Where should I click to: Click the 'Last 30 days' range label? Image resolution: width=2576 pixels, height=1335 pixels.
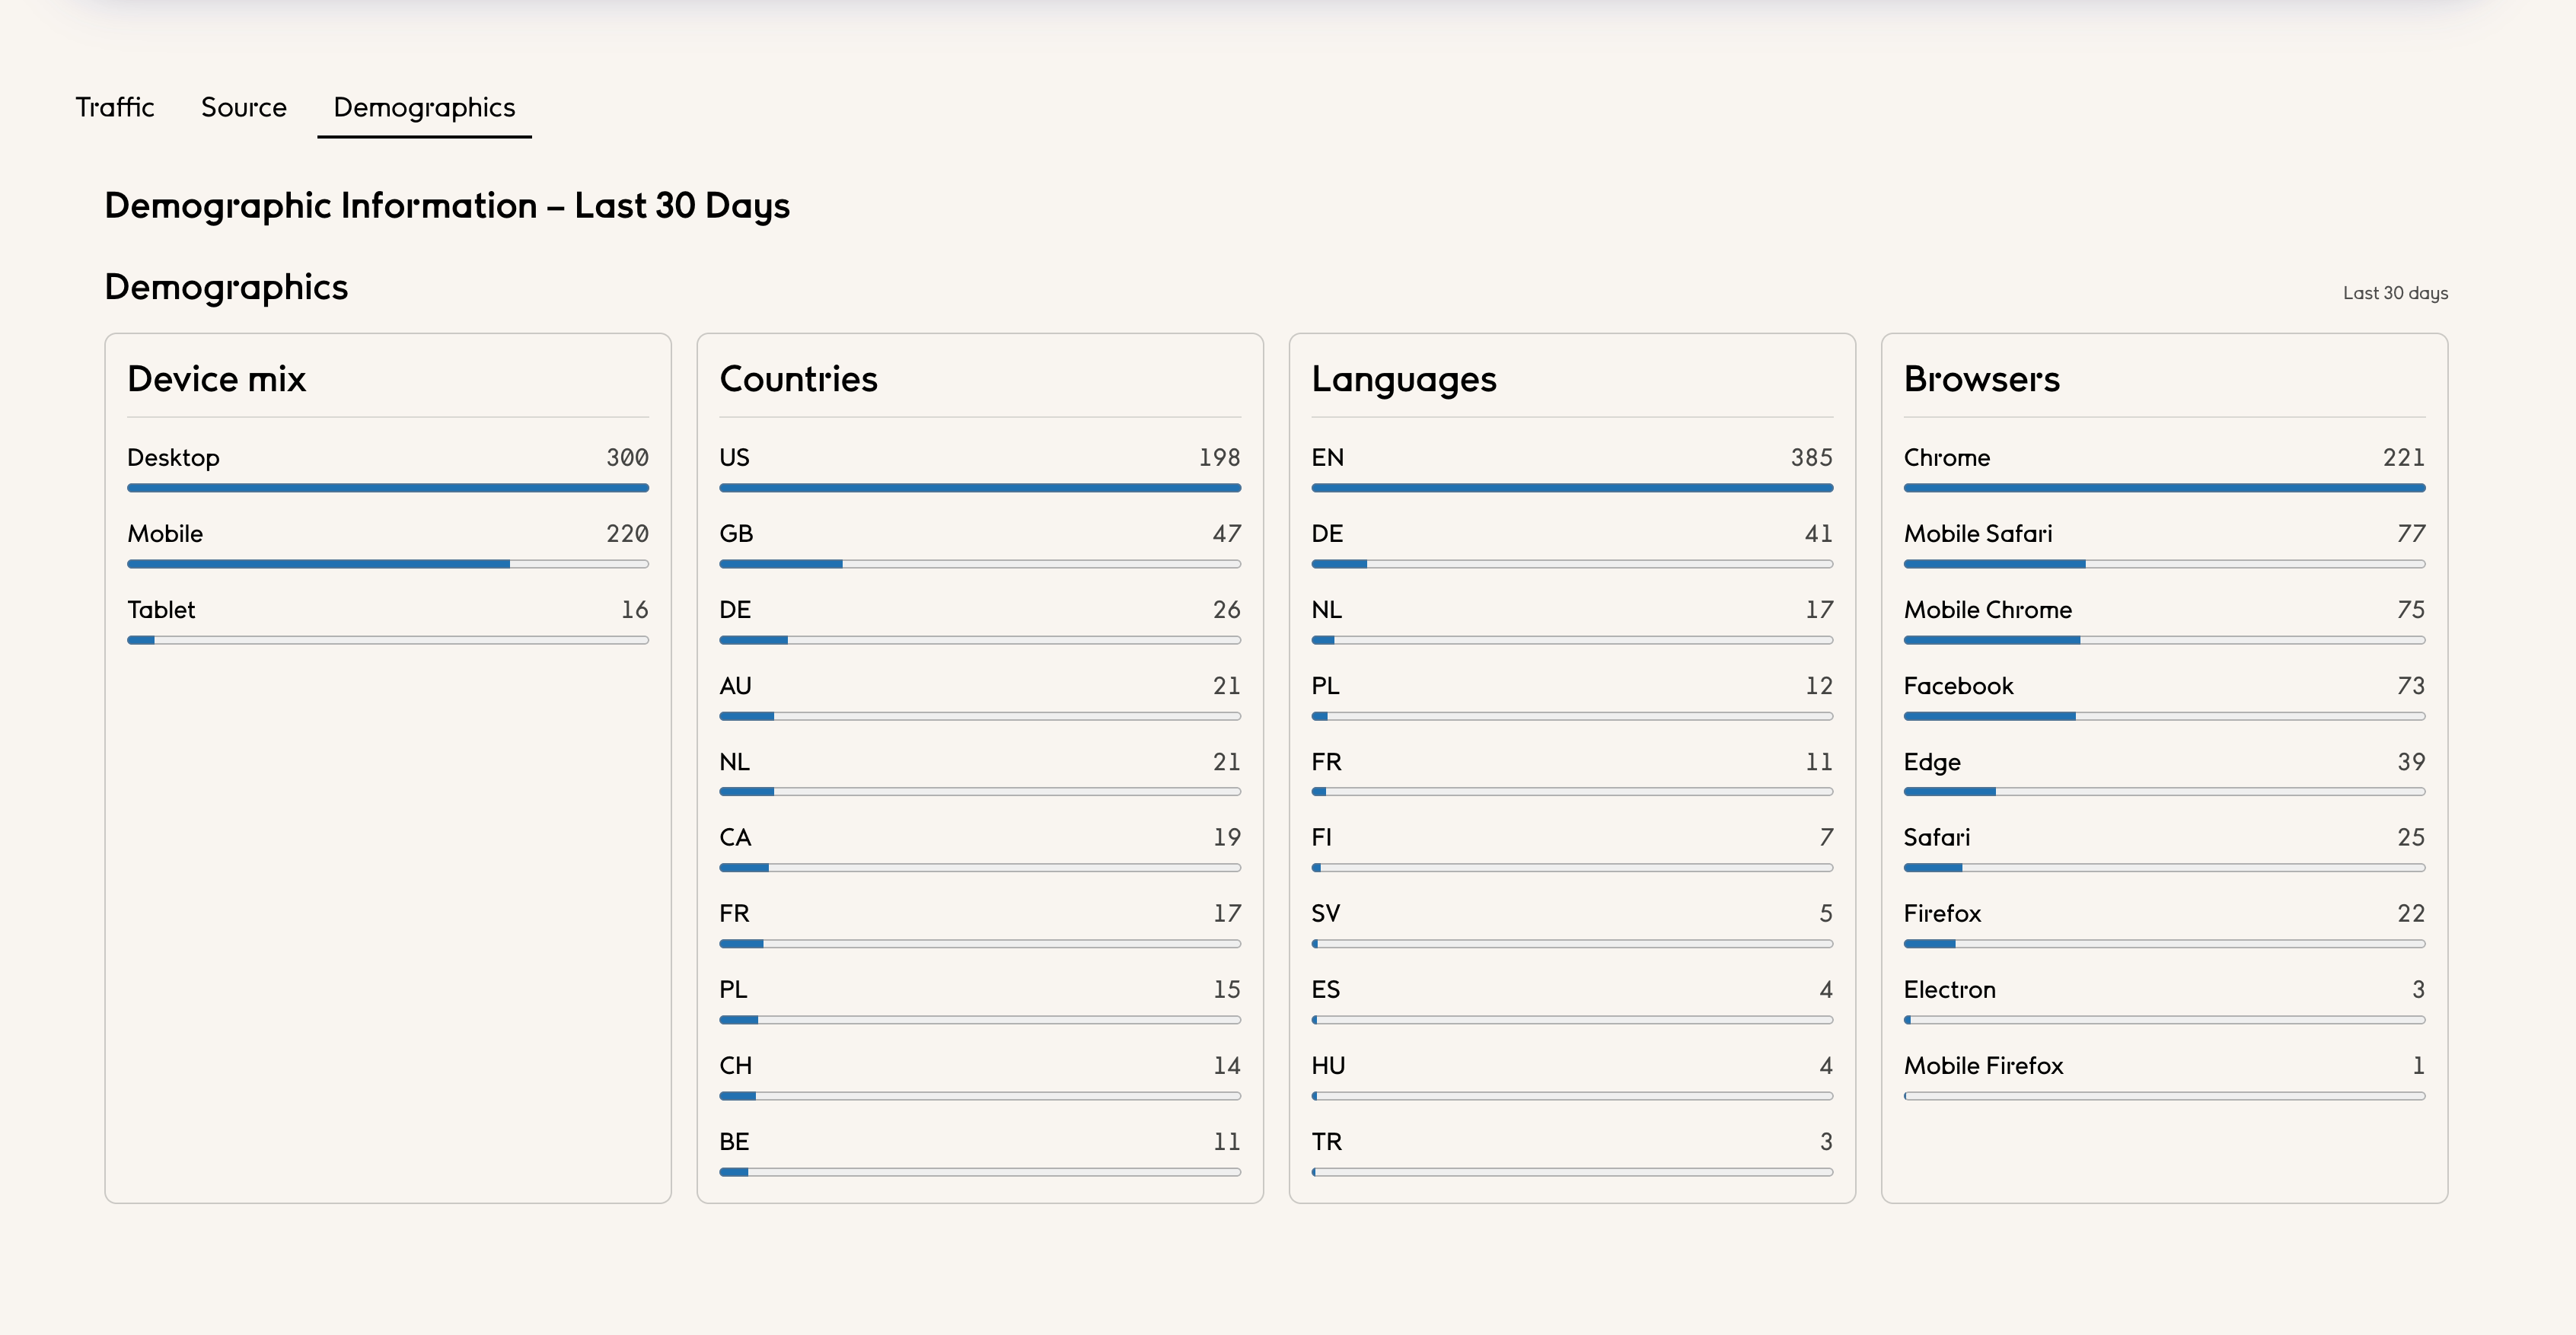click(2395, 293)
